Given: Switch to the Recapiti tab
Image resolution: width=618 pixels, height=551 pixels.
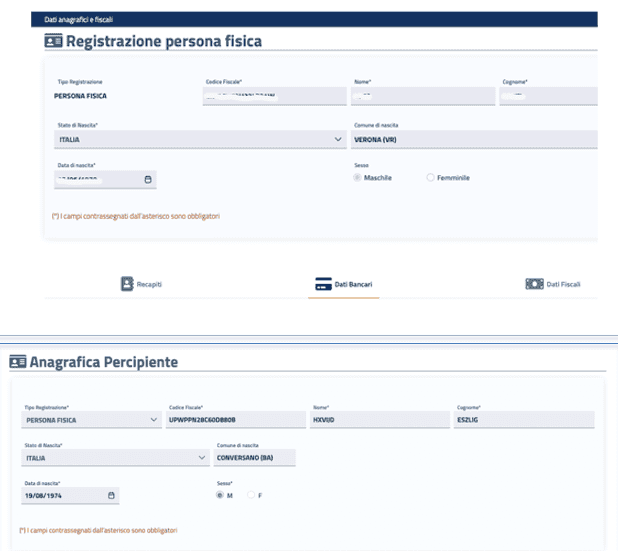Looking at the screenshot, I should click(141, 284).
